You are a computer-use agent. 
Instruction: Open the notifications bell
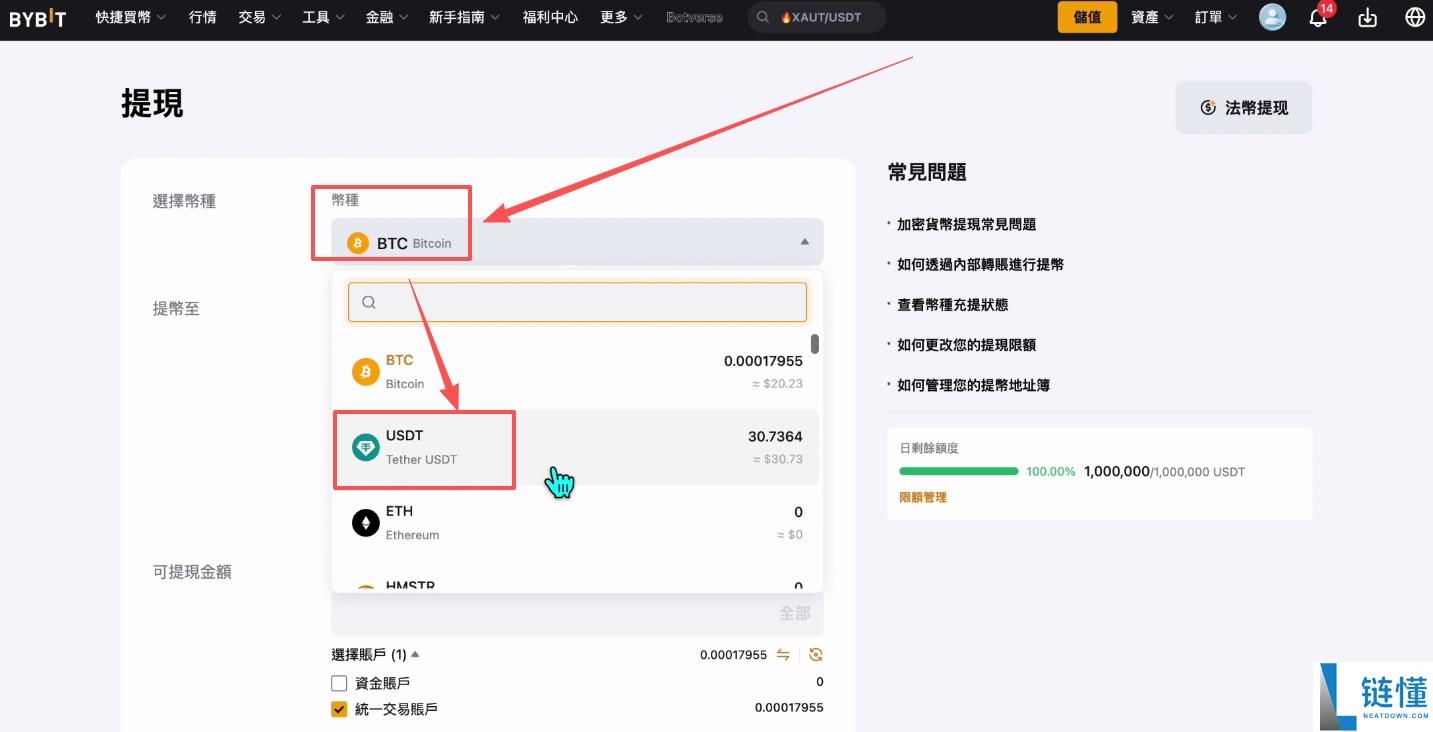[x=1318, y=17]
